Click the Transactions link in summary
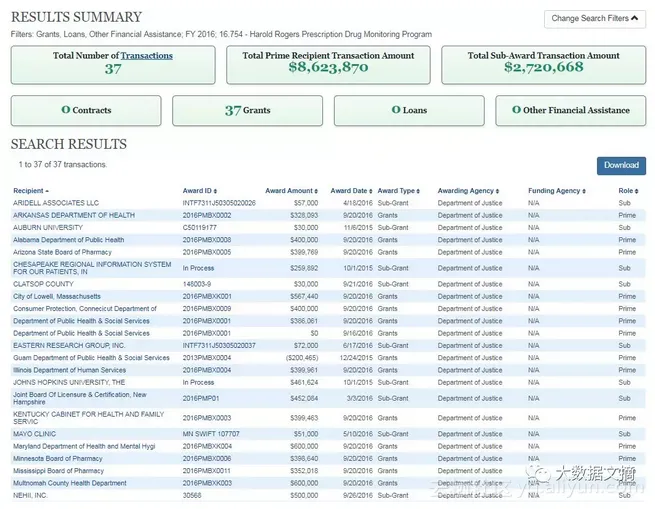 146,56
